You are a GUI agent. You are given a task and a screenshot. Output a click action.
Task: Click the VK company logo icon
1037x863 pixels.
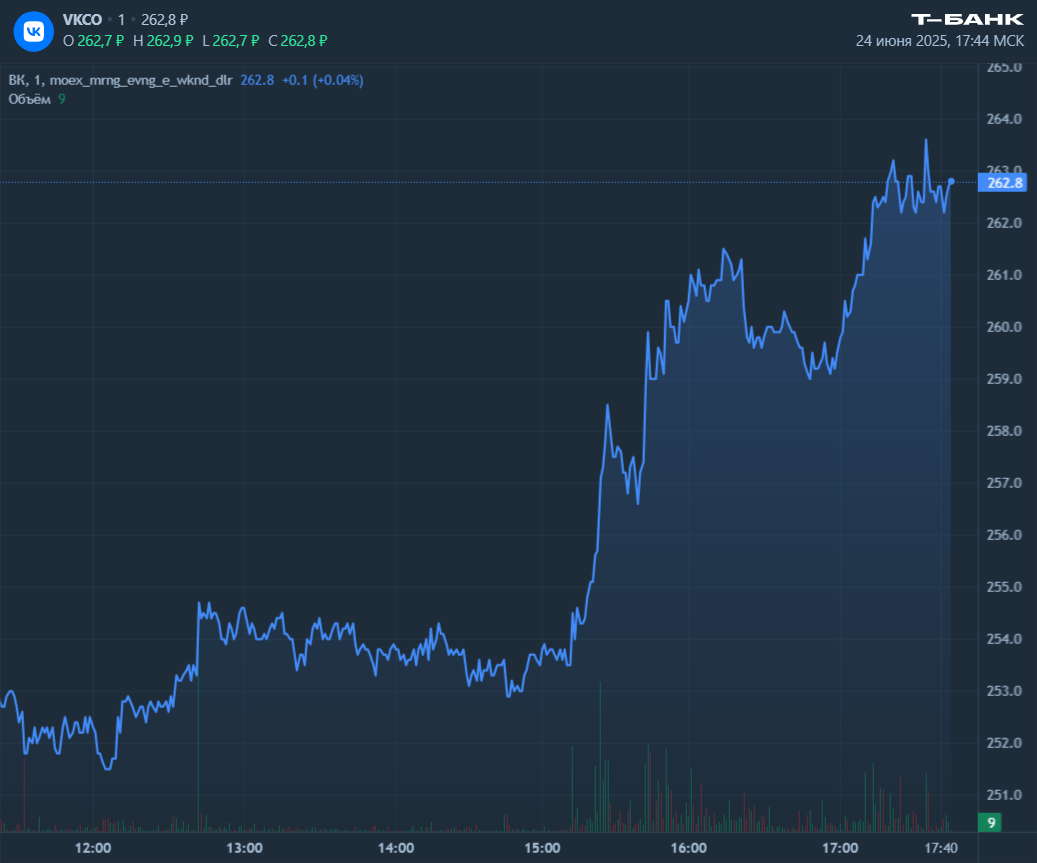click(x=34, y=30)
